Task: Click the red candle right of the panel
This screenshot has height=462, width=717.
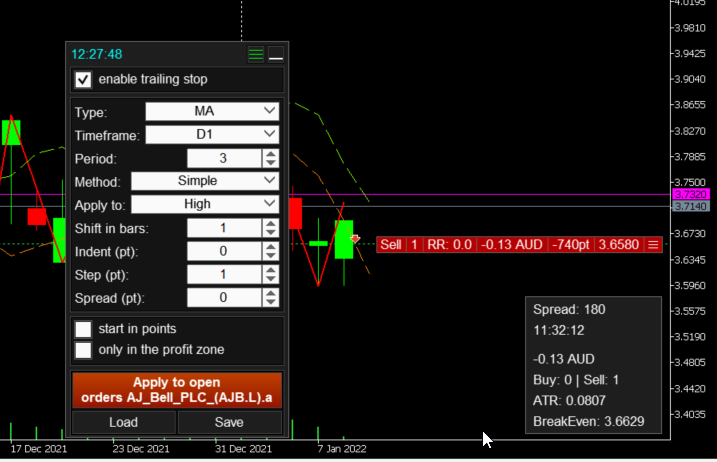Action: 295,214
